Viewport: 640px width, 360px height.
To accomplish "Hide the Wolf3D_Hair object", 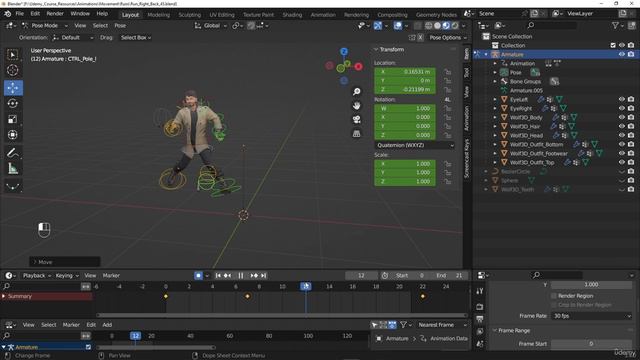I will [x=622, y=126].
